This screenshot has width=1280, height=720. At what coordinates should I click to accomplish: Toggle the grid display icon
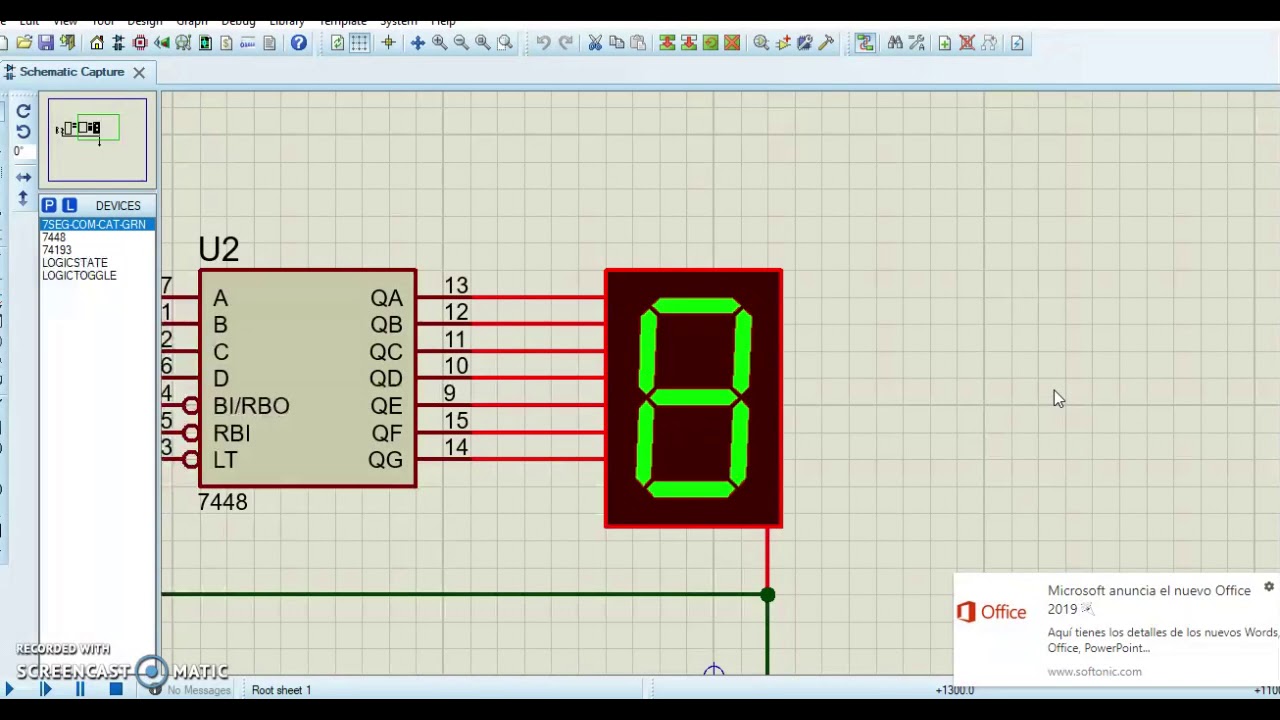click(x=360, y=43)
